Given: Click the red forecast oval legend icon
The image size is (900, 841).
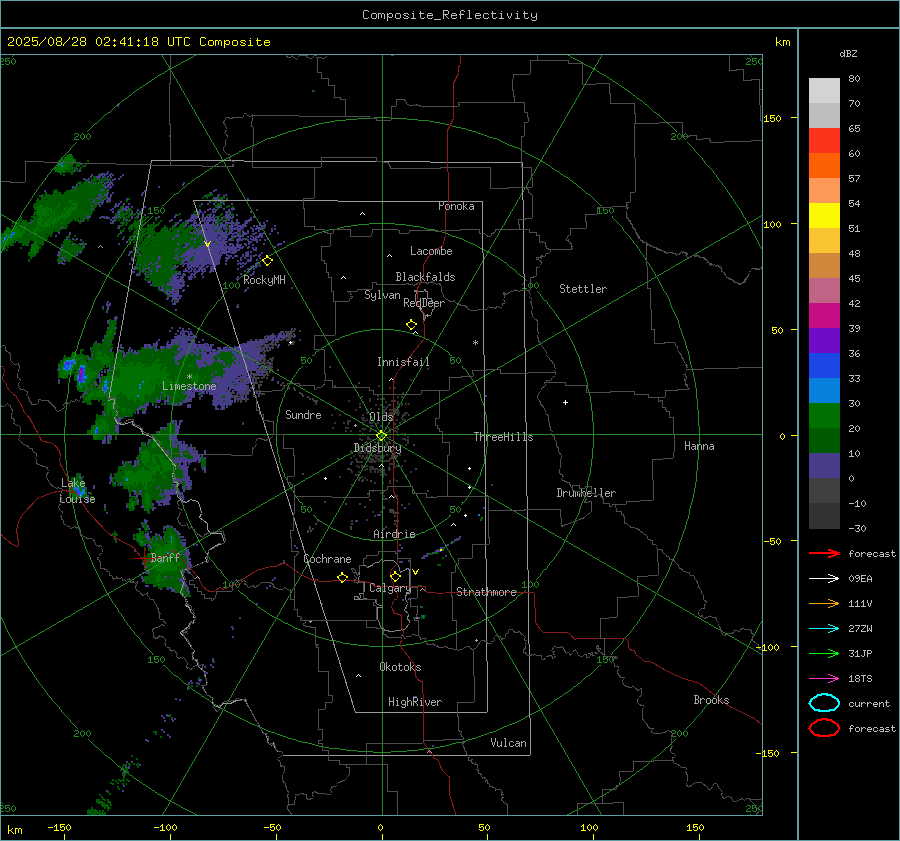Looking at the screenshot, I should click(x=824, y=728).
